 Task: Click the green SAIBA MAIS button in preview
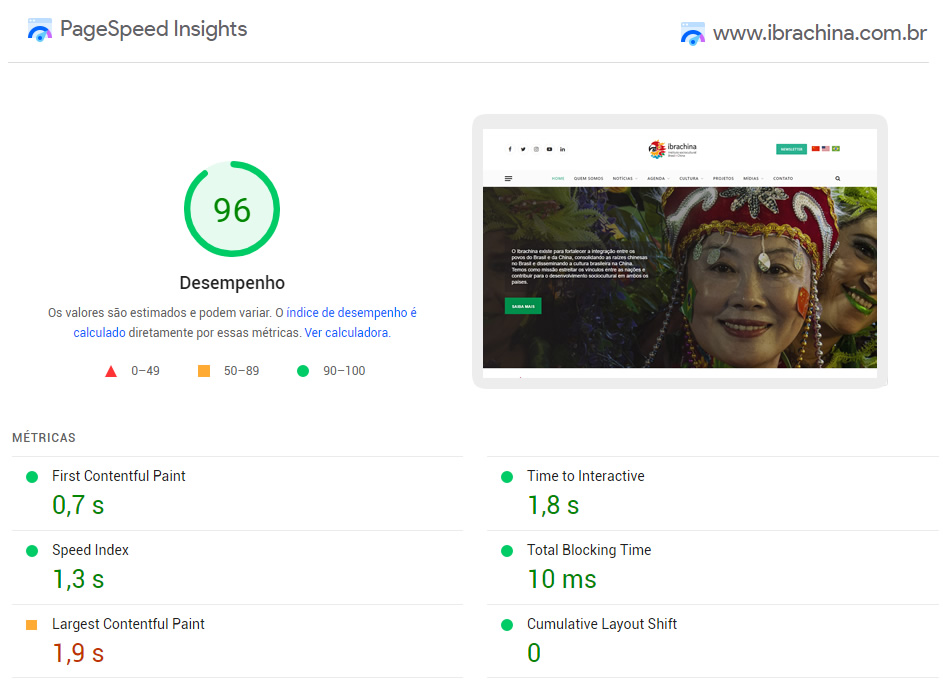[523, 306]
